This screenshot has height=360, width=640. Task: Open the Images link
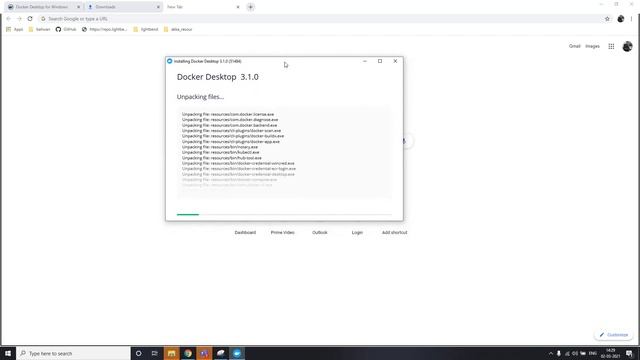click(592, 46)
